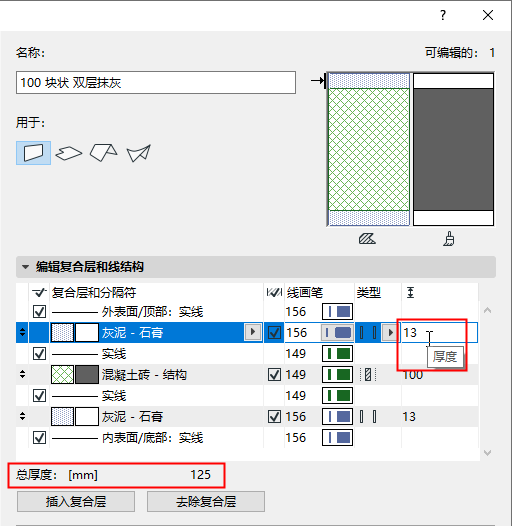
Task: Click the hatch fill thumbnail in 混凝土砖 row
Action: [x=62, y=375]
